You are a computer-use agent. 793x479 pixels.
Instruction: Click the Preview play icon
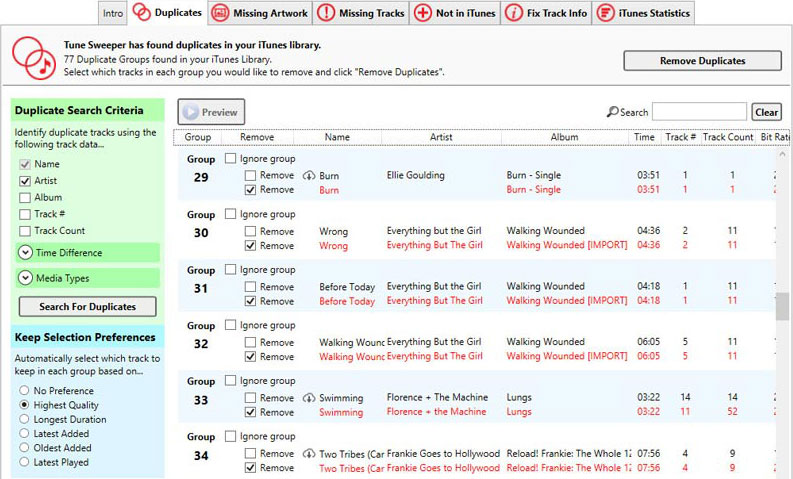[191, 112]
